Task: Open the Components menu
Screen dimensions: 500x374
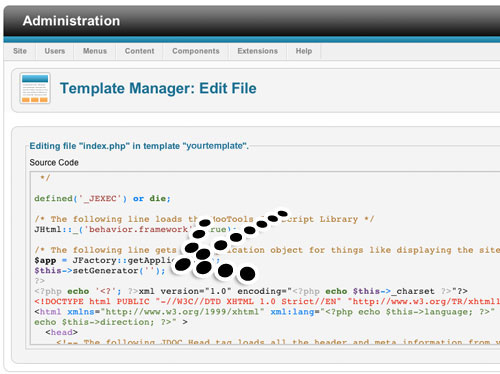Action: coord(196,51)
